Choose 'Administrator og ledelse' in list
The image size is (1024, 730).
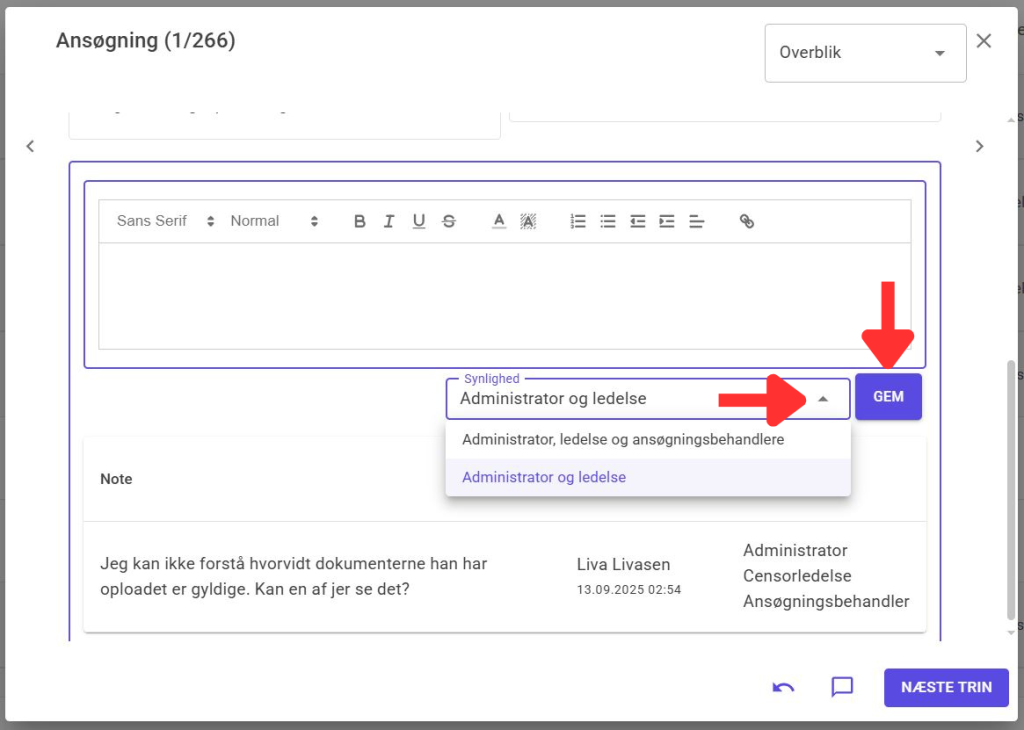tap(544, 477)
